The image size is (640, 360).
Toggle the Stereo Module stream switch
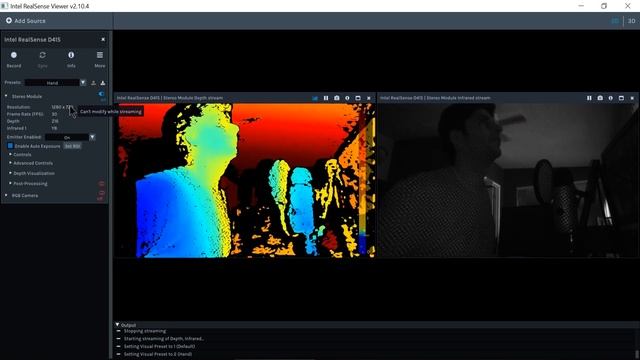point(102,95)
